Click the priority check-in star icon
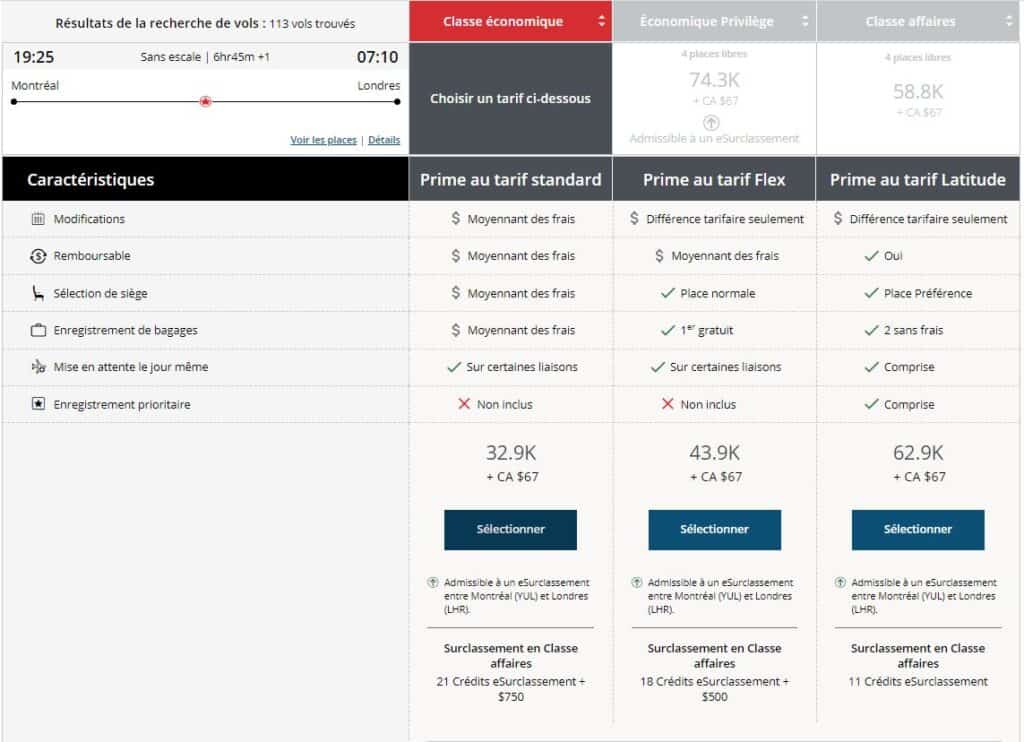 click(x=38, y=404)
